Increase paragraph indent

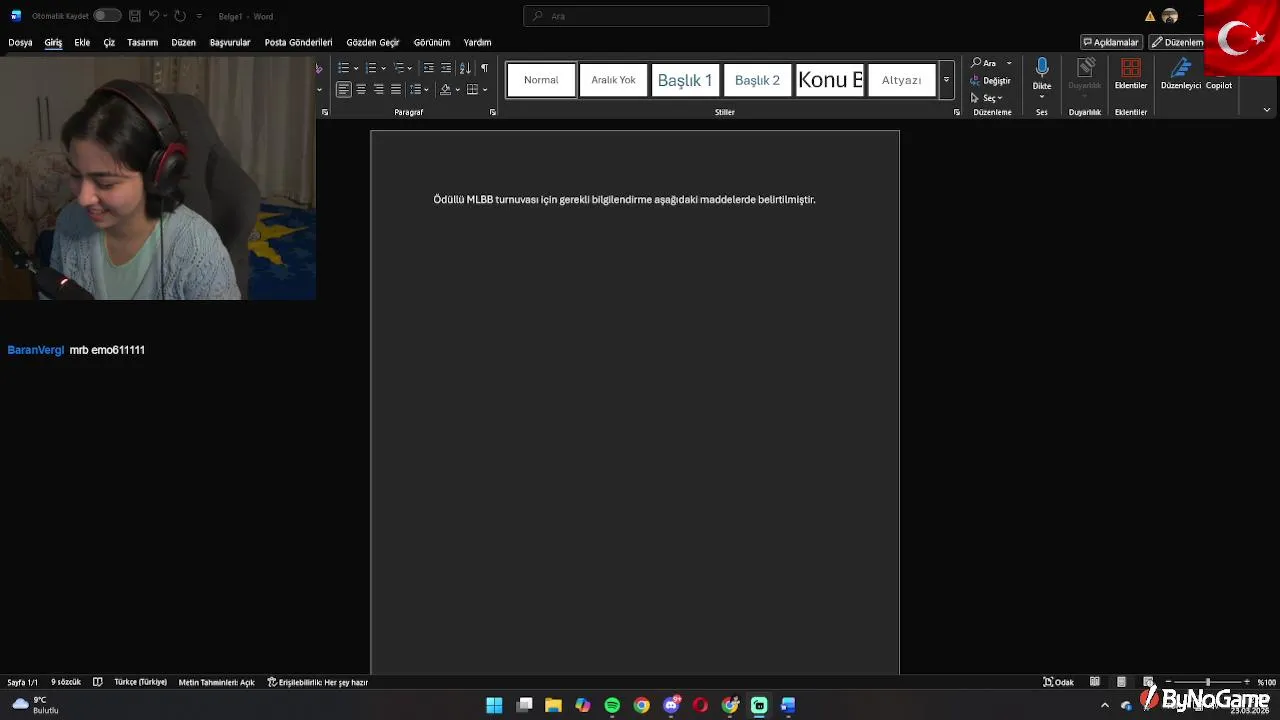click(x=446, y=68)
